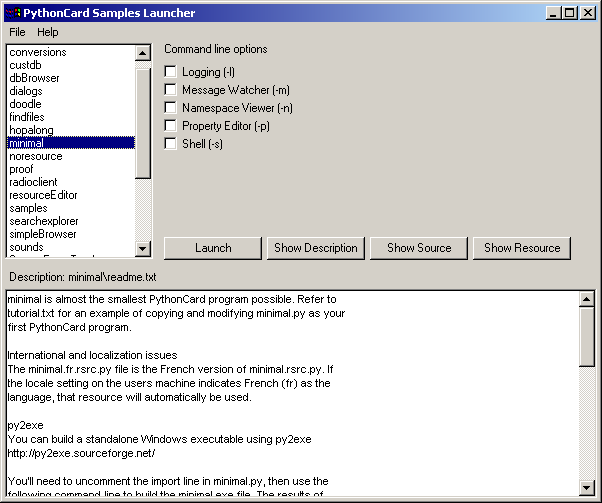The image size is (602, 503).
Task: Click the highlighted minimal entry
Action: (71, 143)
